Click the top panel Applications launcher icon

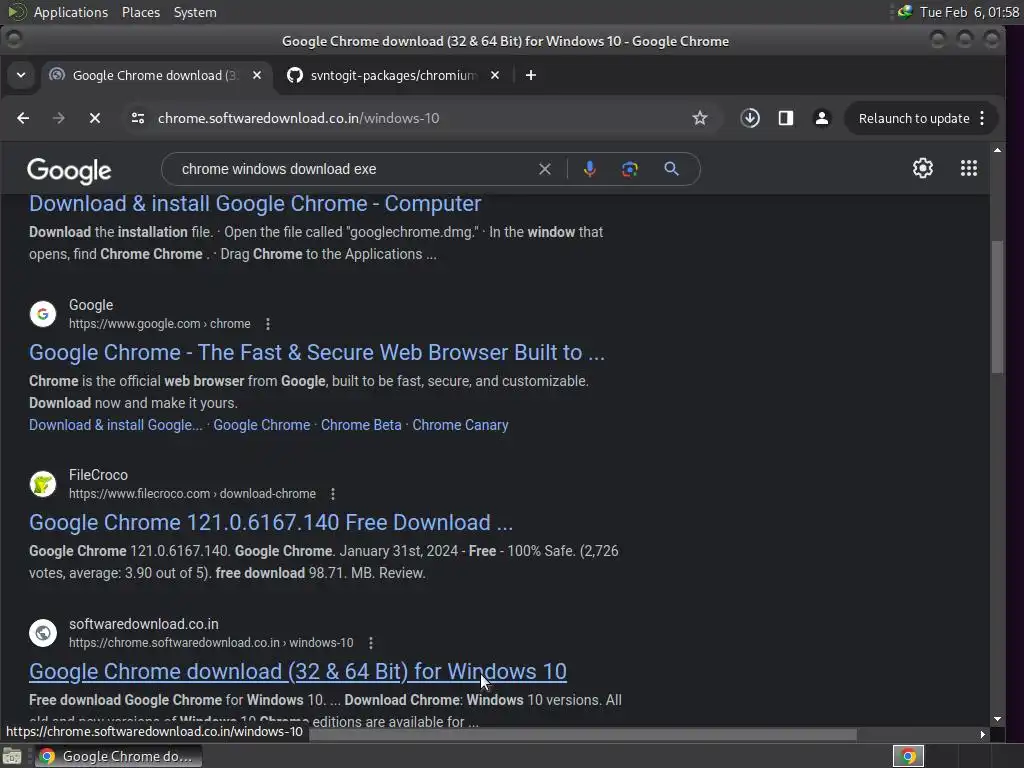pyautogui.click(x=16, y=12)
